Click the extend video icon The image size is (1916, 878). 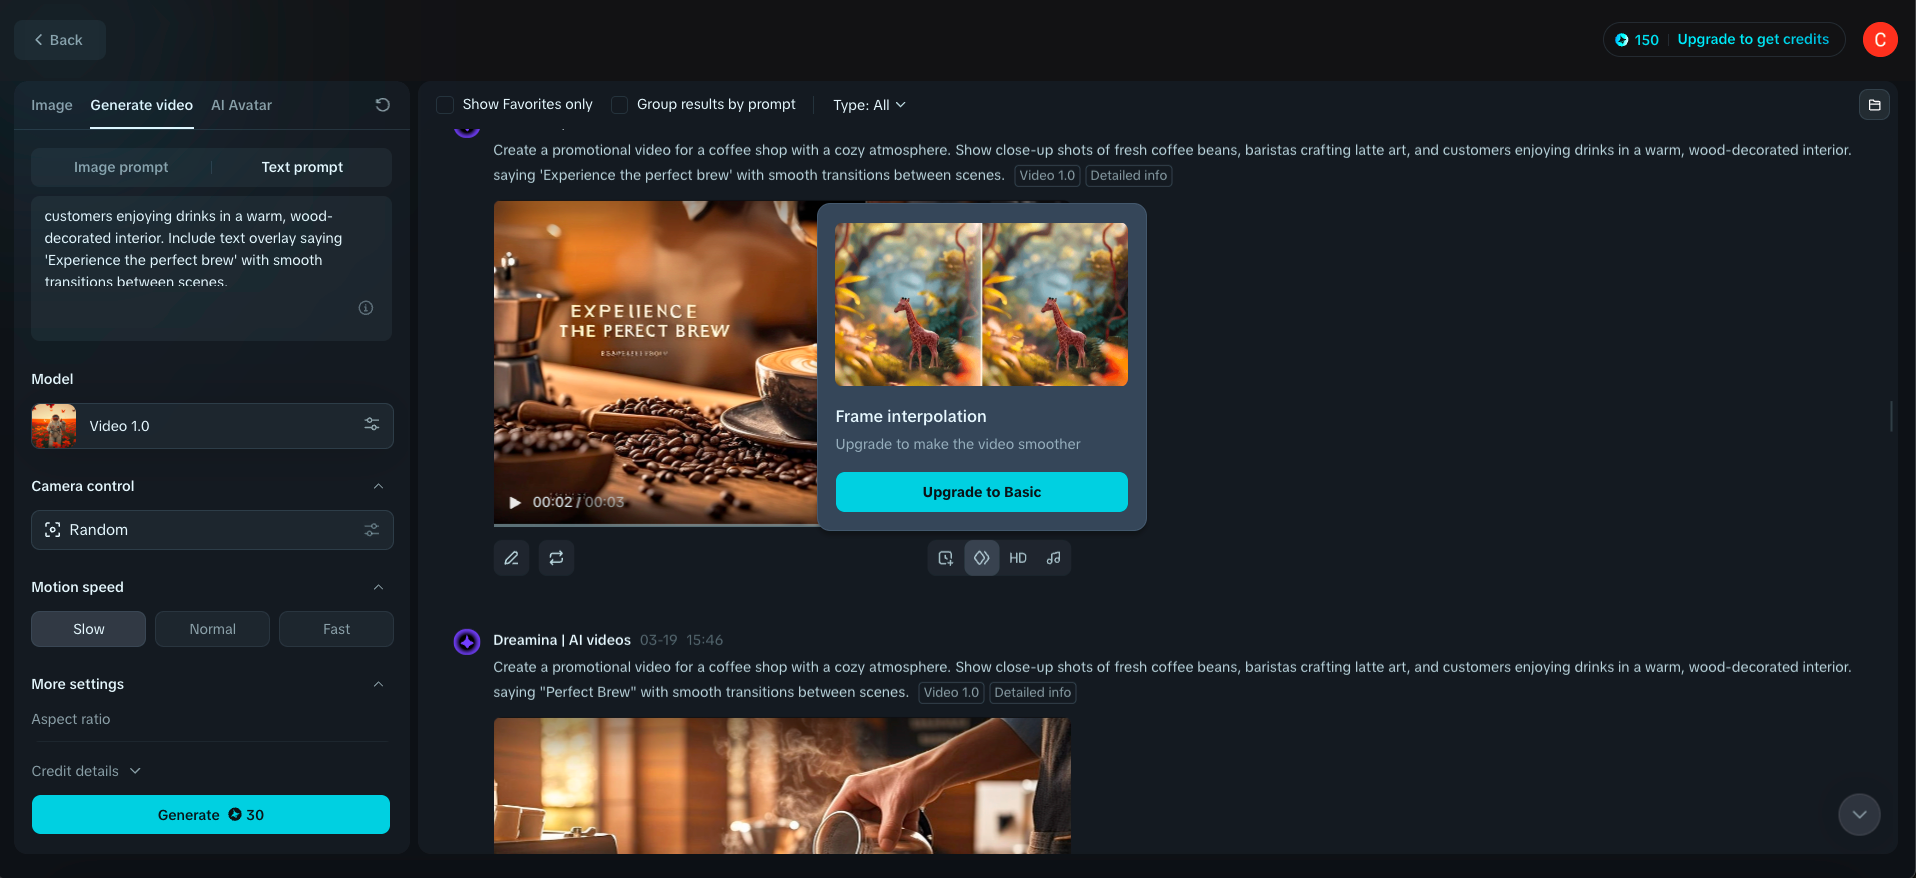coord(945,558)
